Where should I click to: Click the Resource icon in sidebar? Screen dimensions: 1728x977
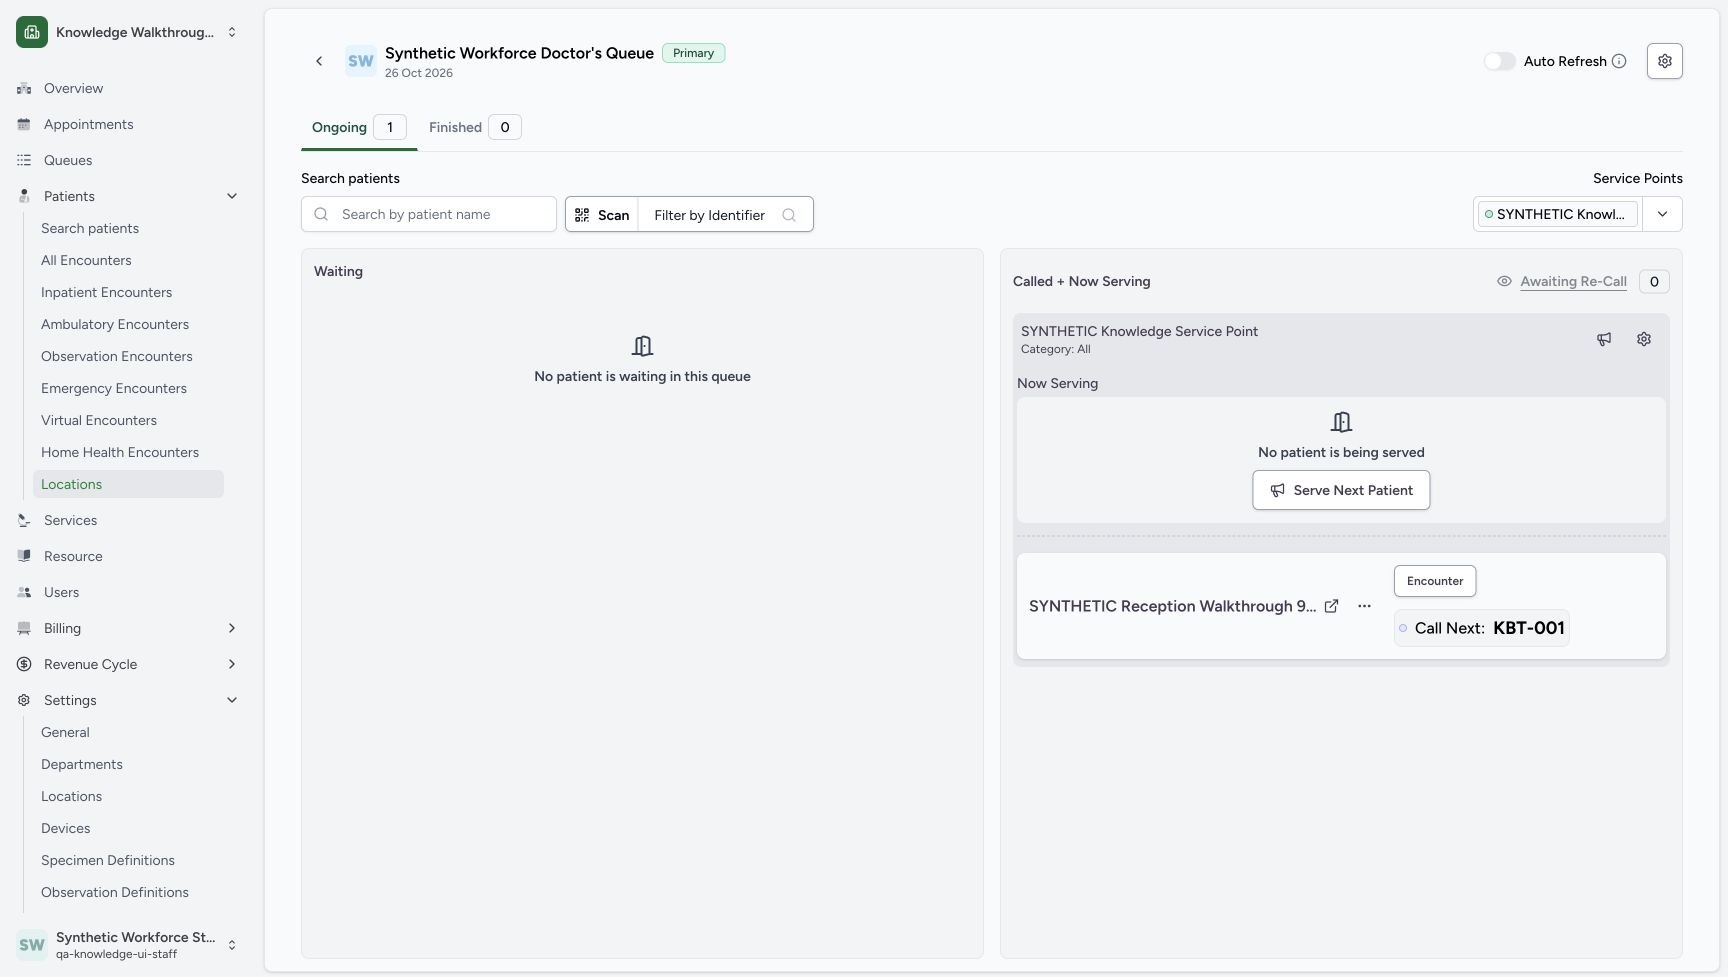[x=24, y=556]
